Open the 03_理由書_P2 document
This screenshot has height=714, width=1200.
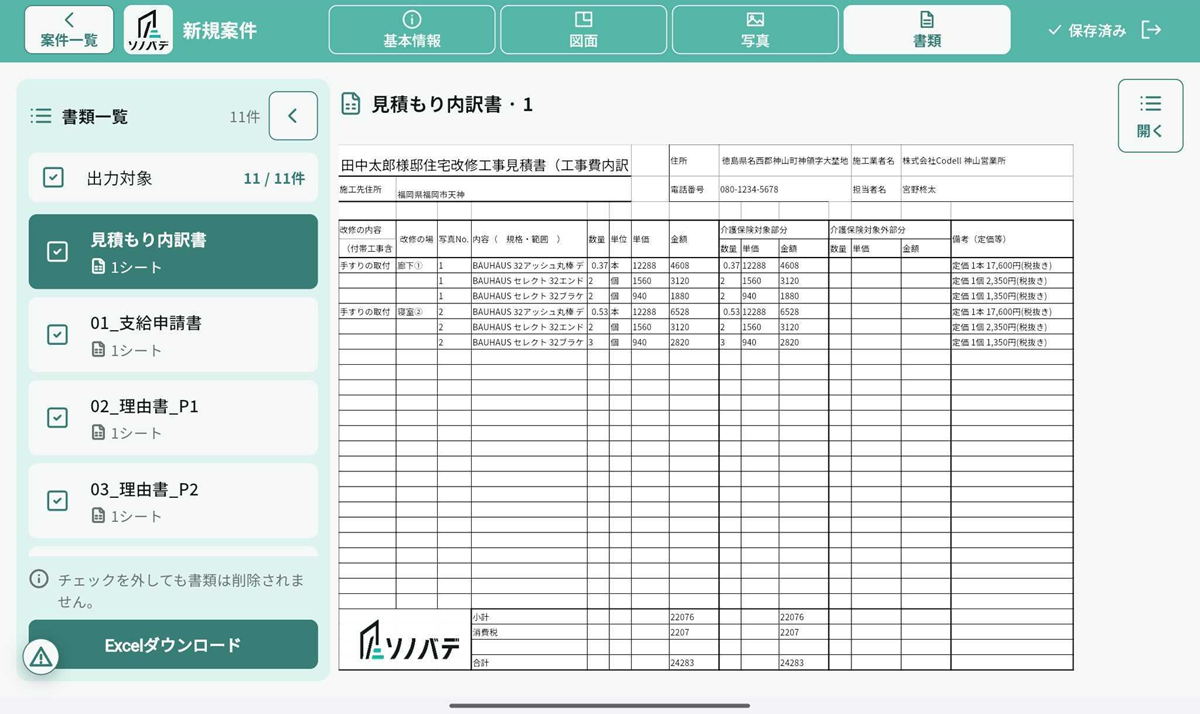click(x=173, y=501)
